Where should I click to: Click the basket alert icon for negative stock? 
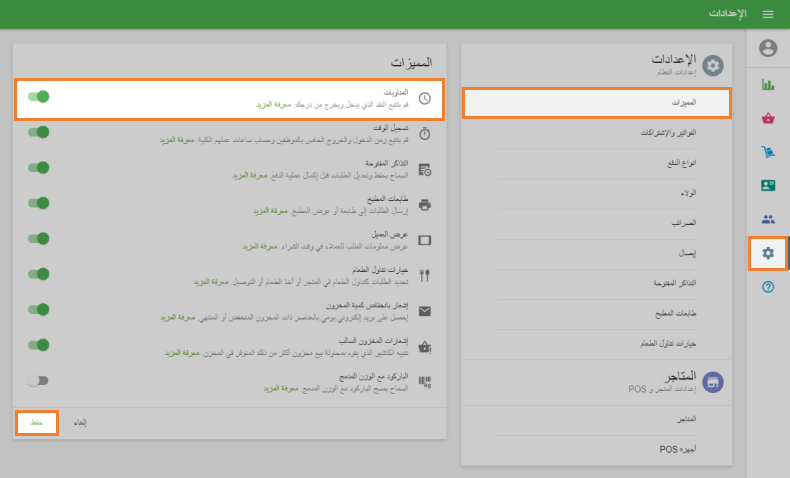(425, 347)
